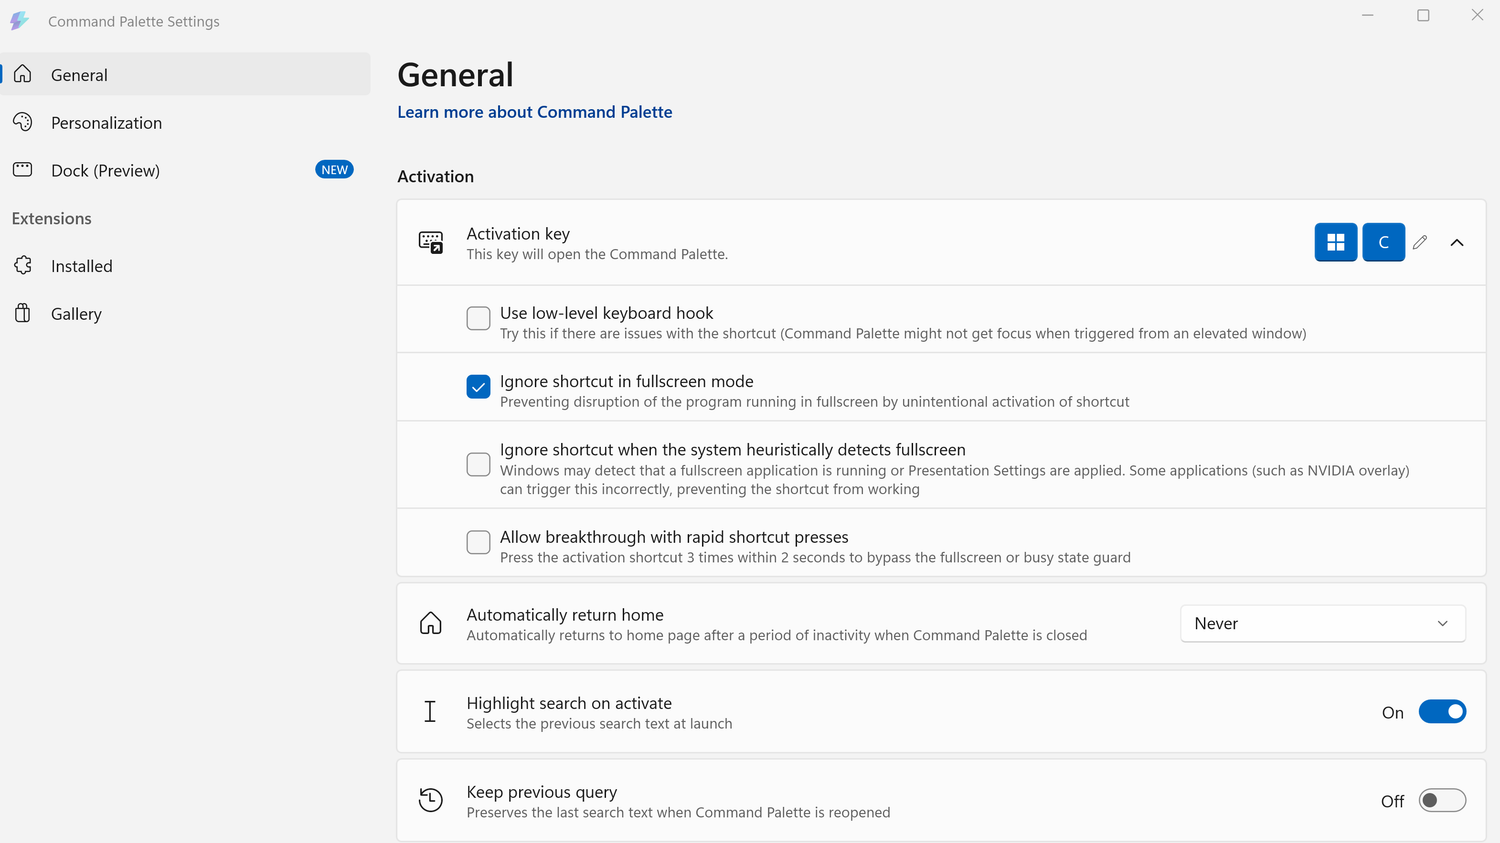Turn on Keep previous query toggle

tap(1442, 800)
